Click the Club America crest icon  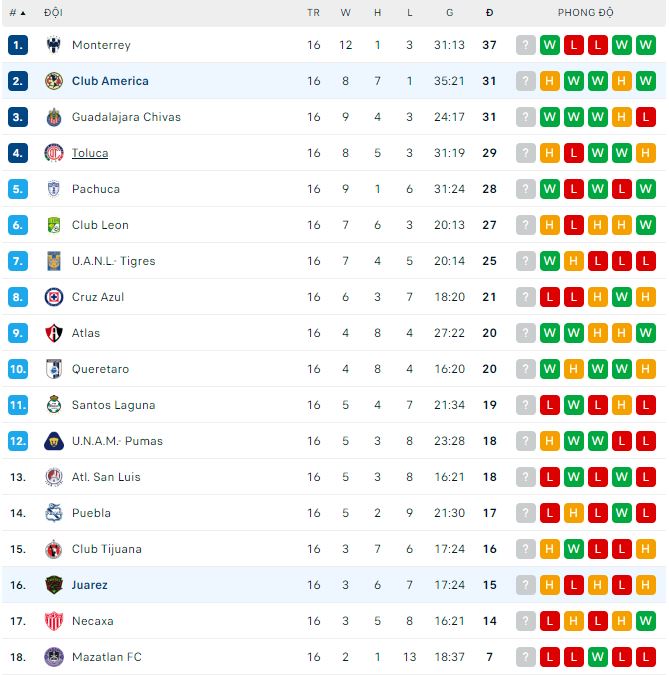[54, 81]
